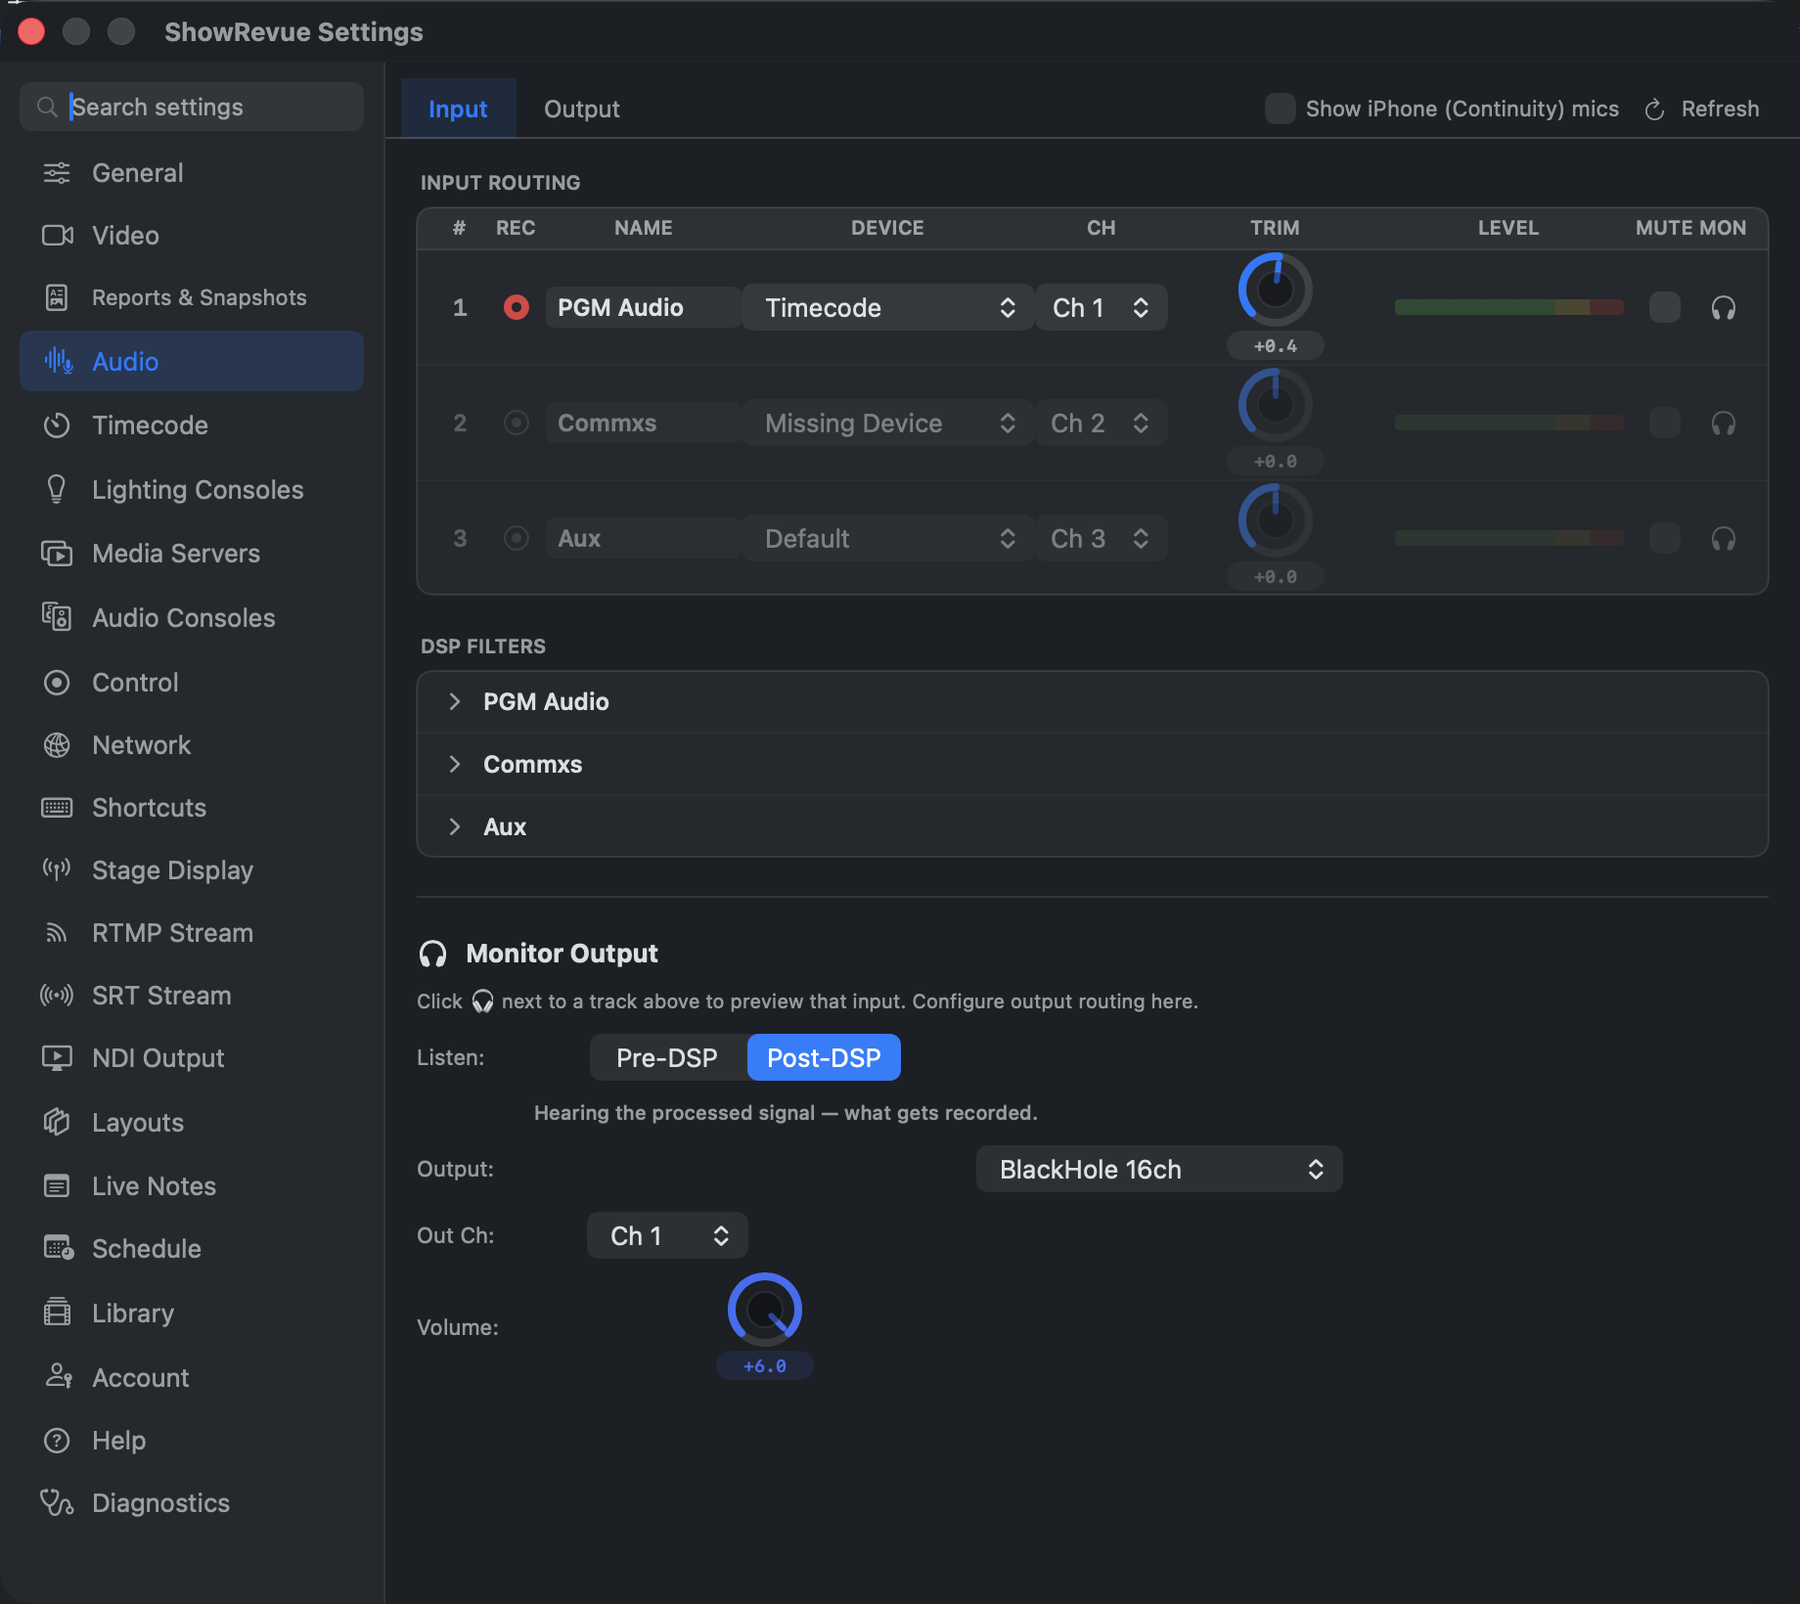Viewport: 1800px width, 1604px height.
Task: Open Missing Device dropdown for Commxs
Action: tap(888, 423)
